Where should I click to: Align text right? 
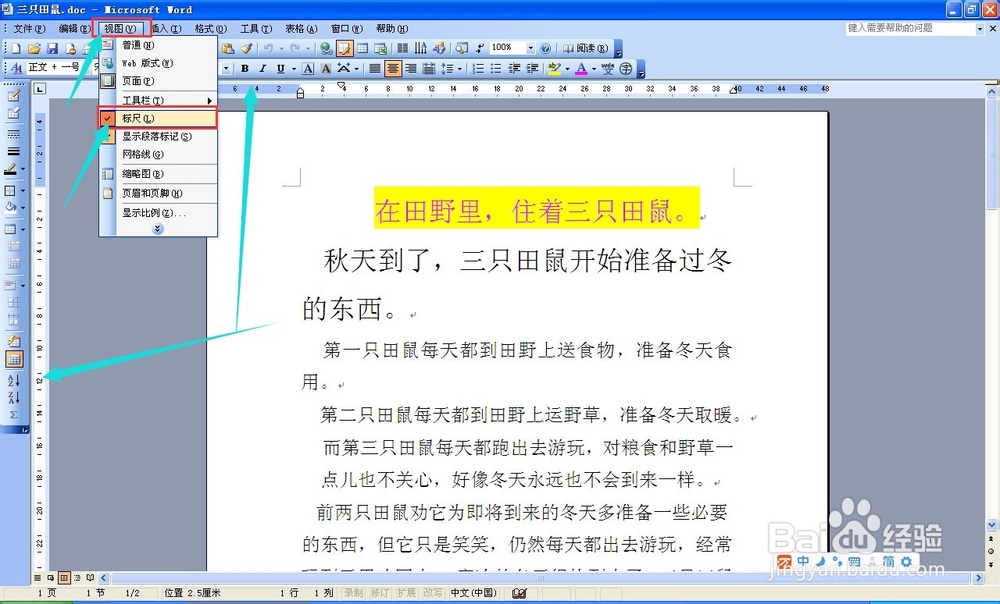pos(411,68)
